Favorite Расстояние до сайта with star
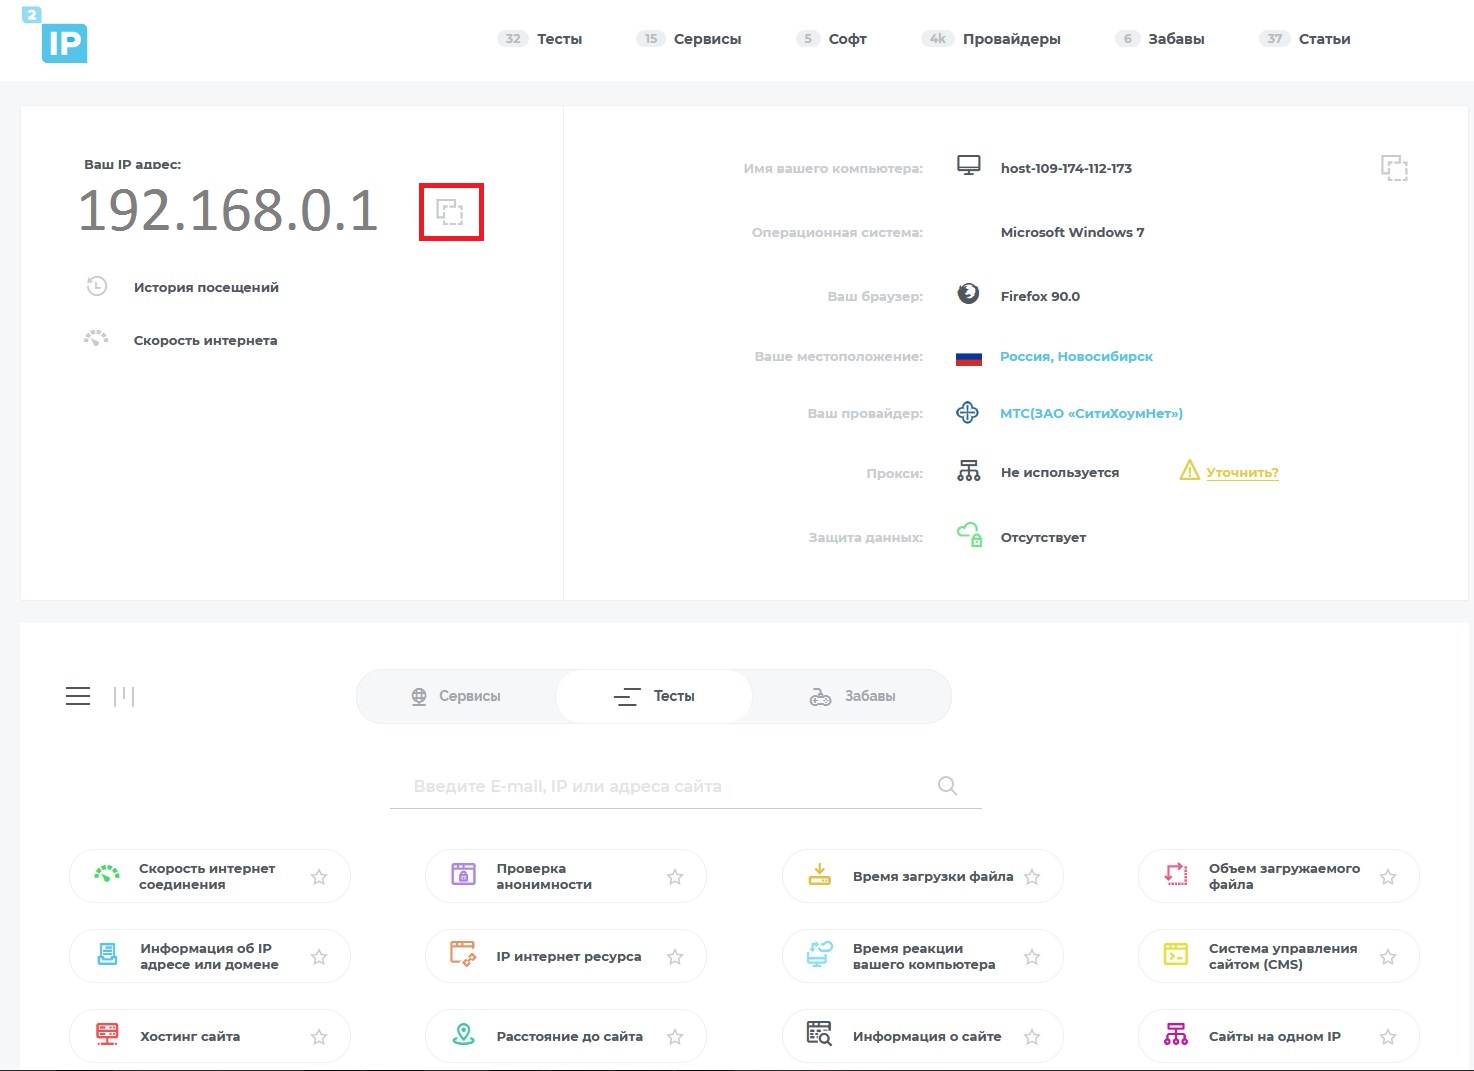The width and height of the screenshot is (1474, 1071). coord(675,1037)
